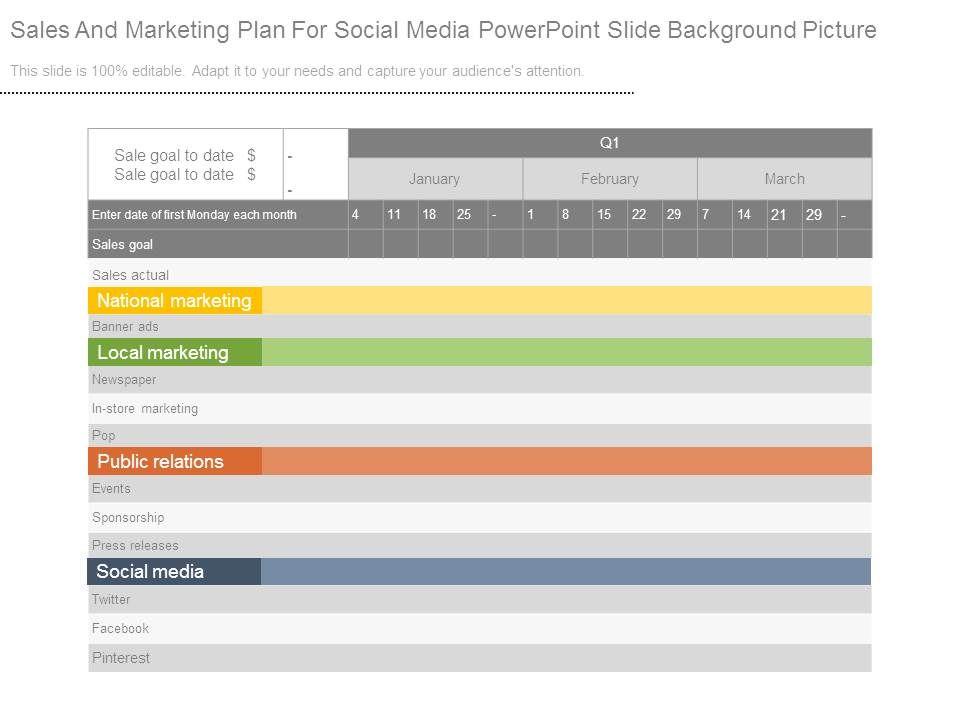Click the February month header
The image size is (960, 720).
[610, 179]
